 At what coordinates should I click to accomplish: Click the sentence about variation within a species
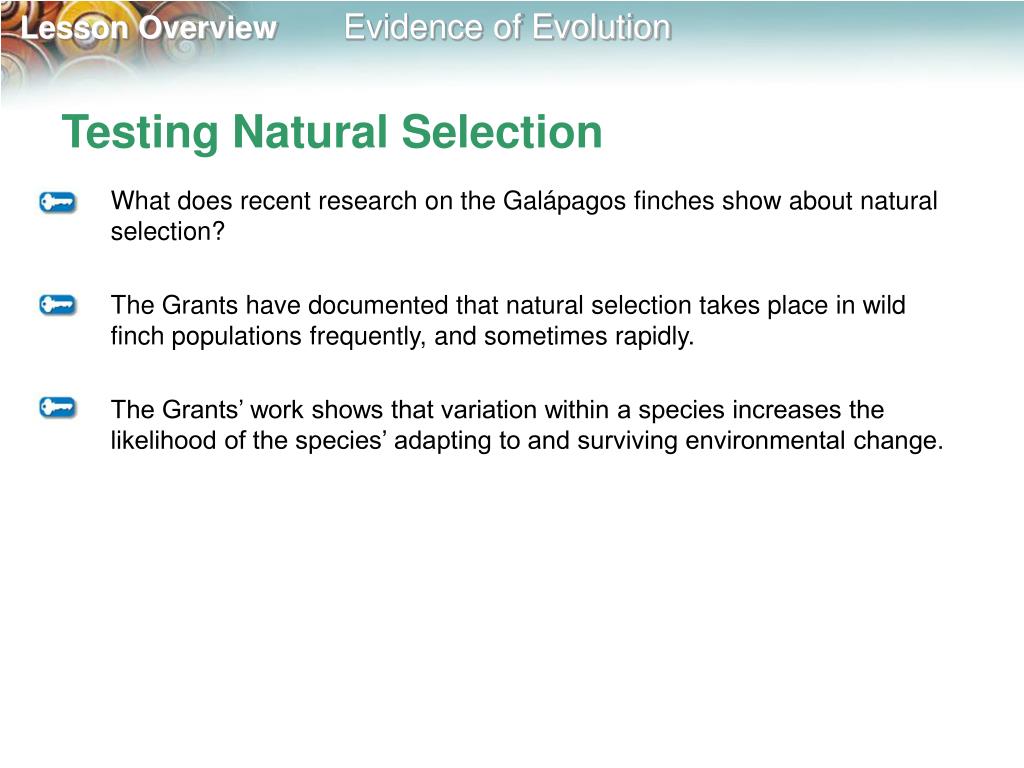click(526, 425)
